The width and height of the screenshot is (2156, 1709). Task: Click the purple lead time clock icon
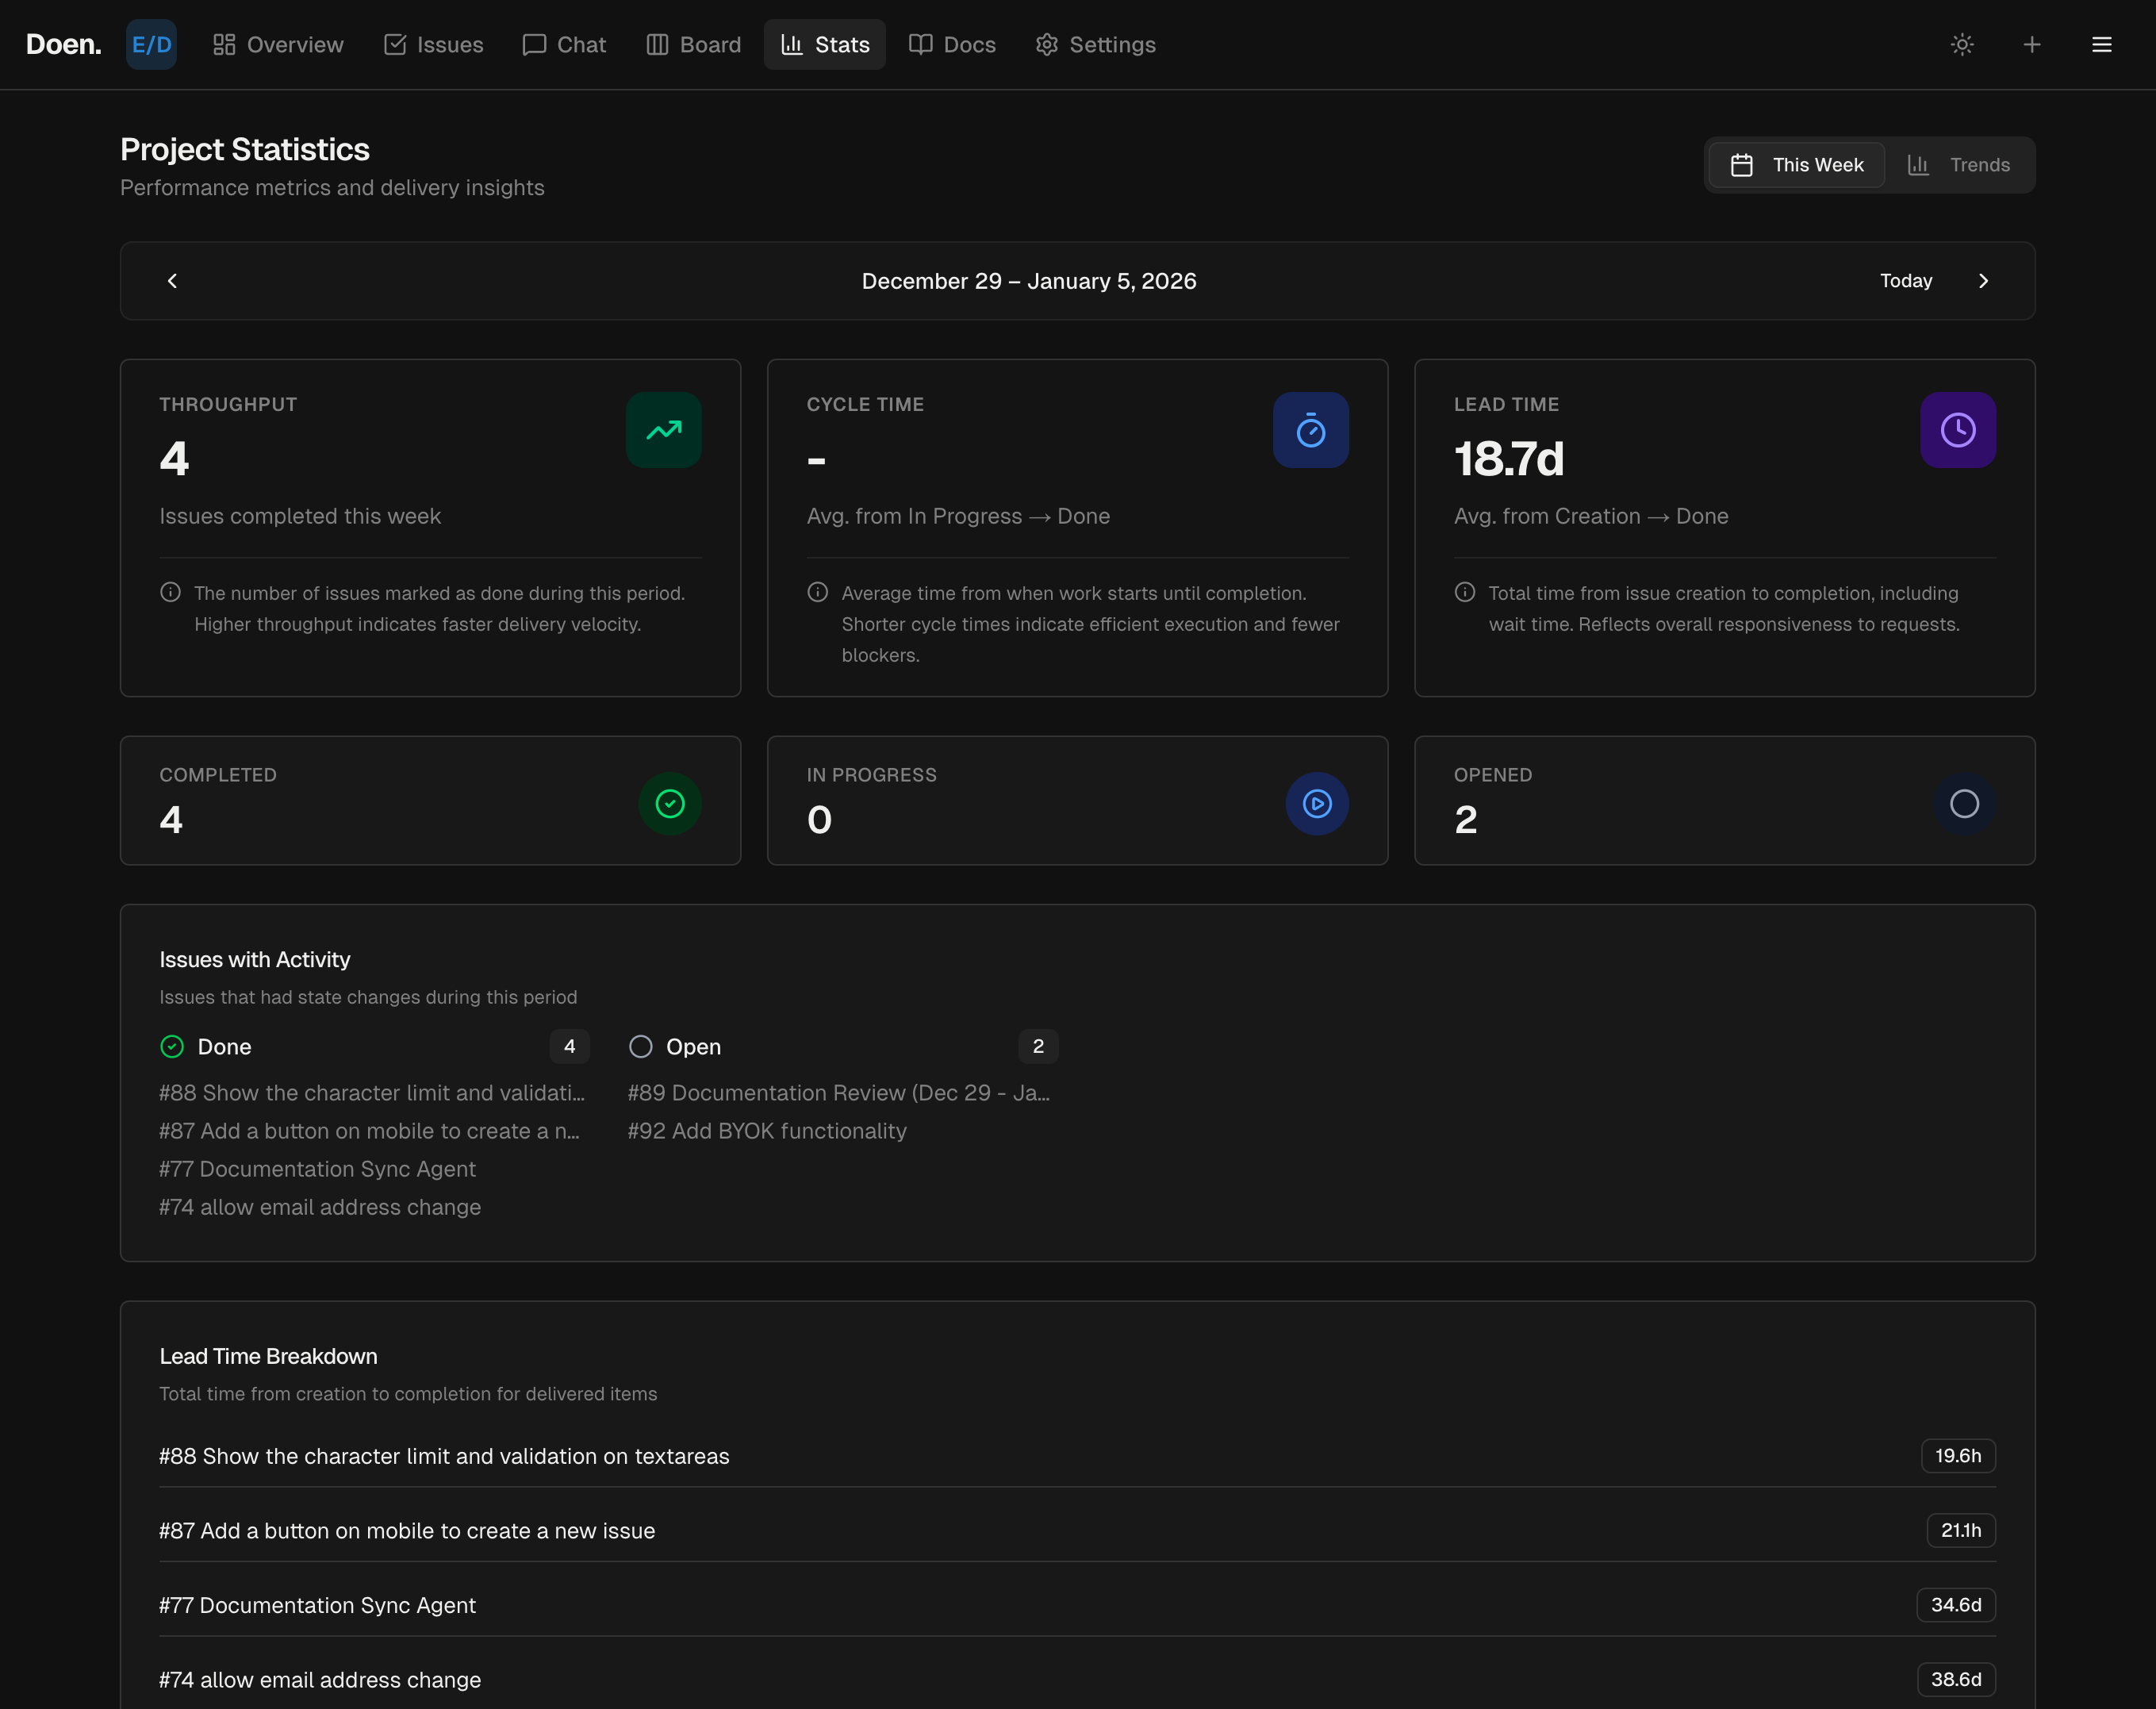(x=1957, y=430)
